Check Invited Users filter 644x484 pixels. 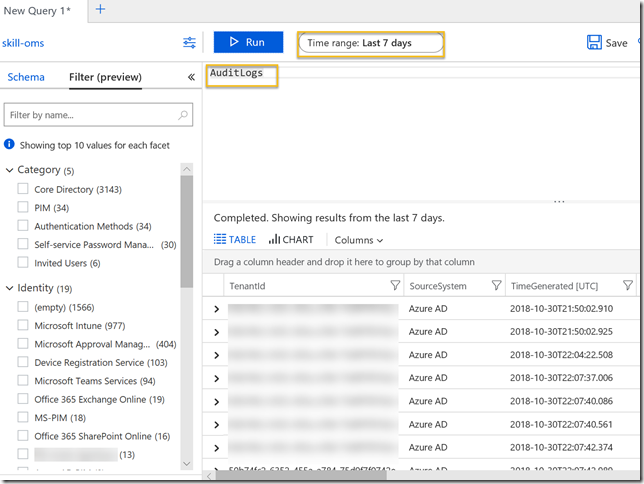click(23, 262)
